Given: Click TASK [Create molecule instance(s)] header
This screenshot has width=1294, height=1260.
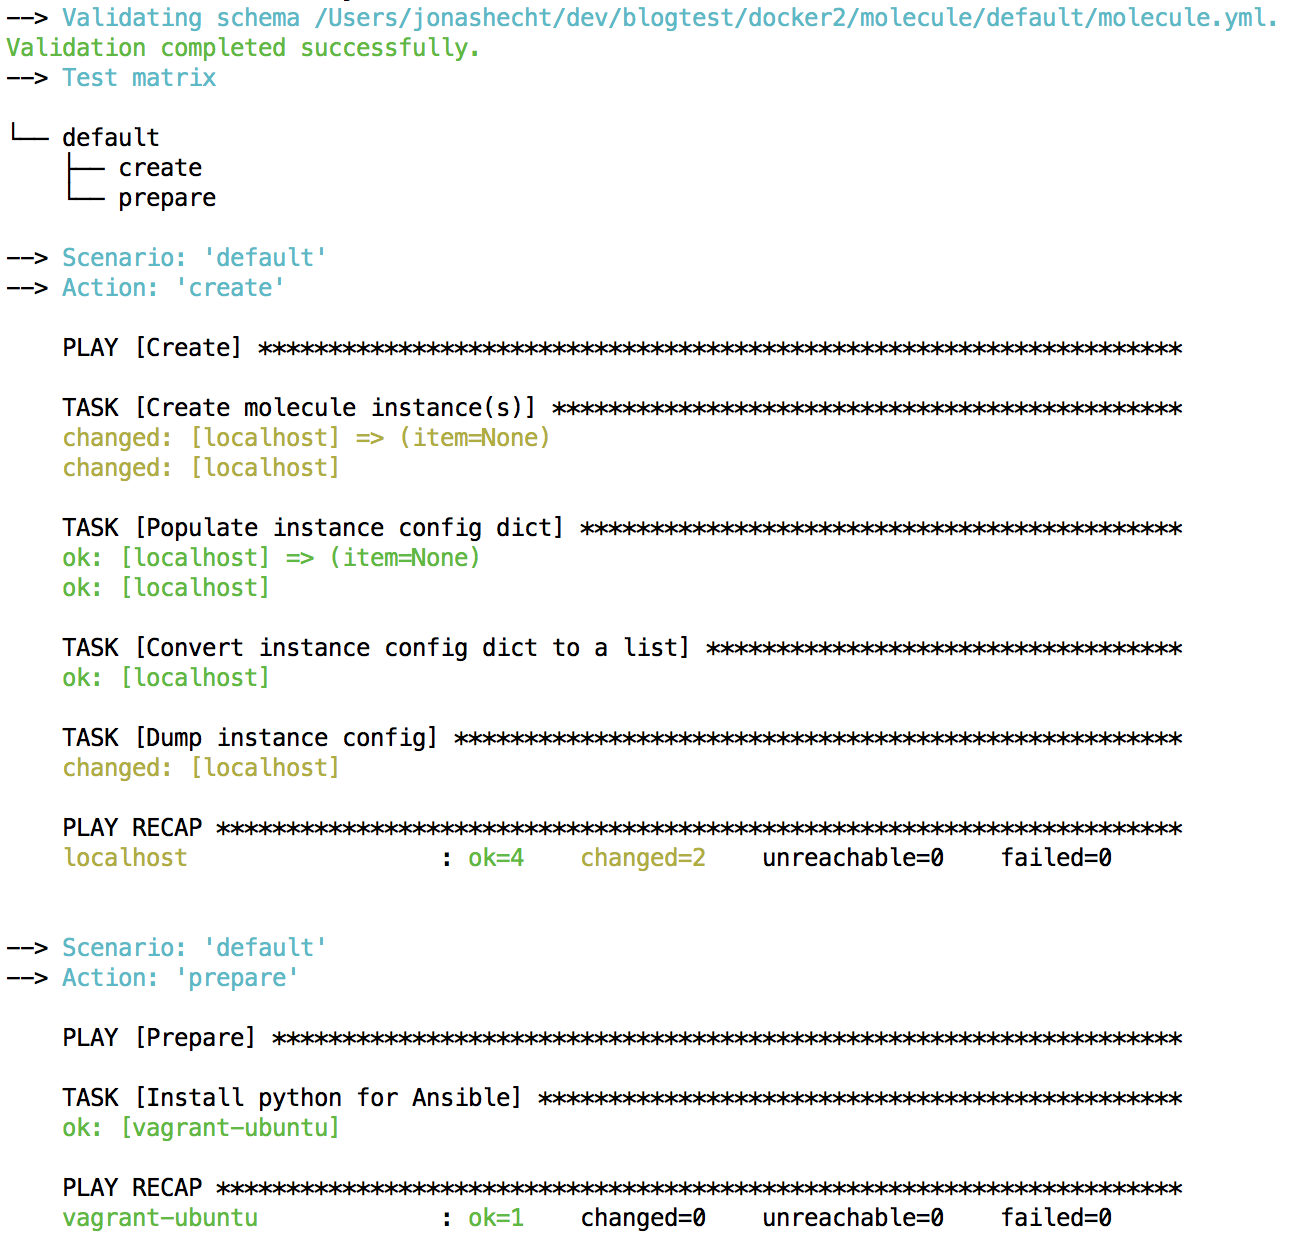Looking at the screenshot, I should [299, 408].
